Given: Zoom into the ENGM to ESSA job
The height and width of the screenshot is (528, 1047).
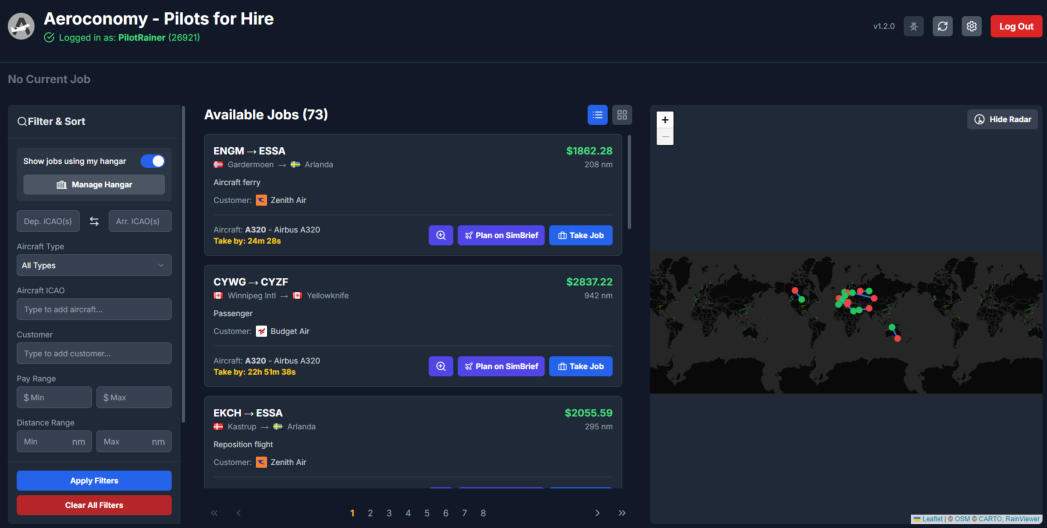Looking at the screenshot, I should coord(440,235).
